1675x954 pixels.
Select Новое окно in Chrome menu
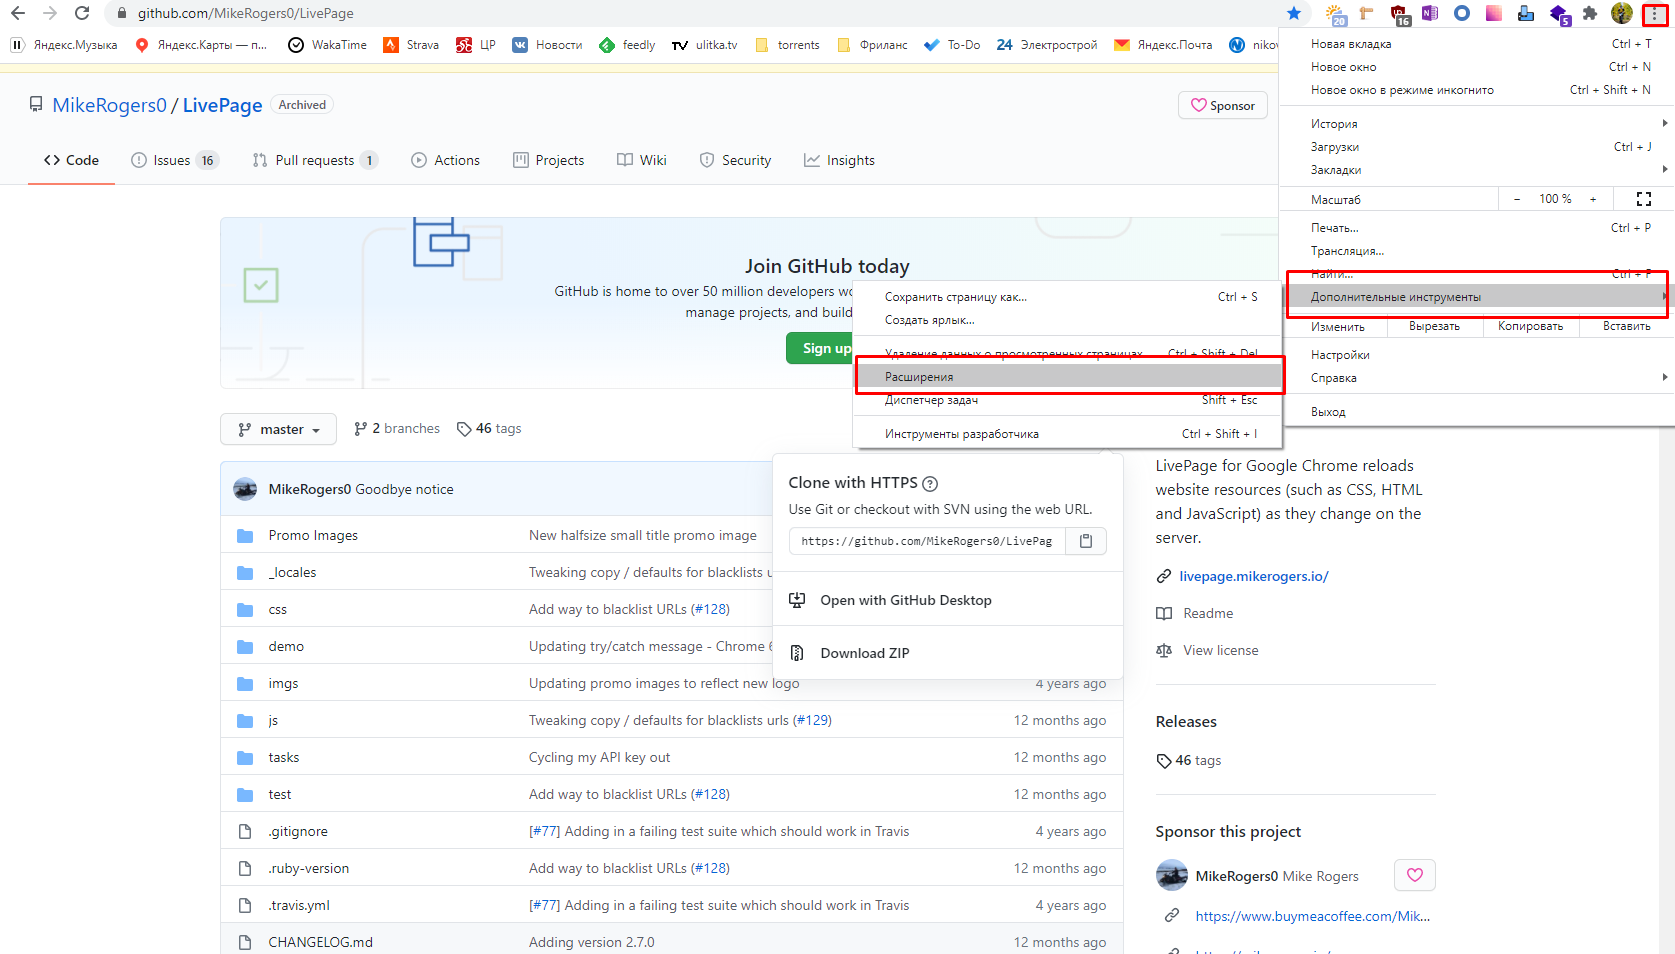point(1477,67)
